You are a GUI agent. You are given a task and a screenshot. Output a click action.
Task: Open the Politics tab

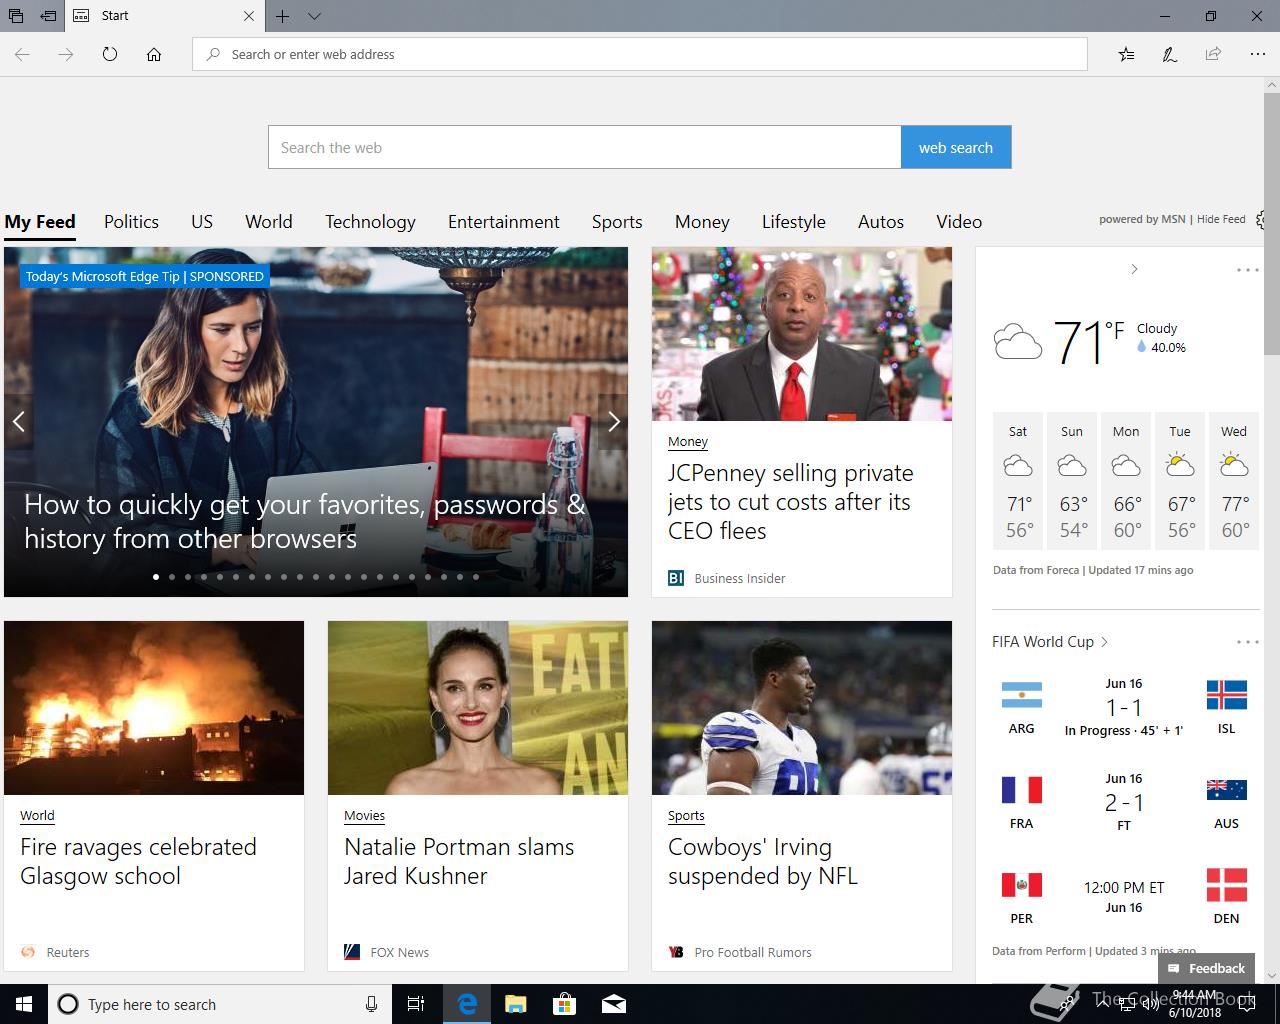[x=131, y=222]
